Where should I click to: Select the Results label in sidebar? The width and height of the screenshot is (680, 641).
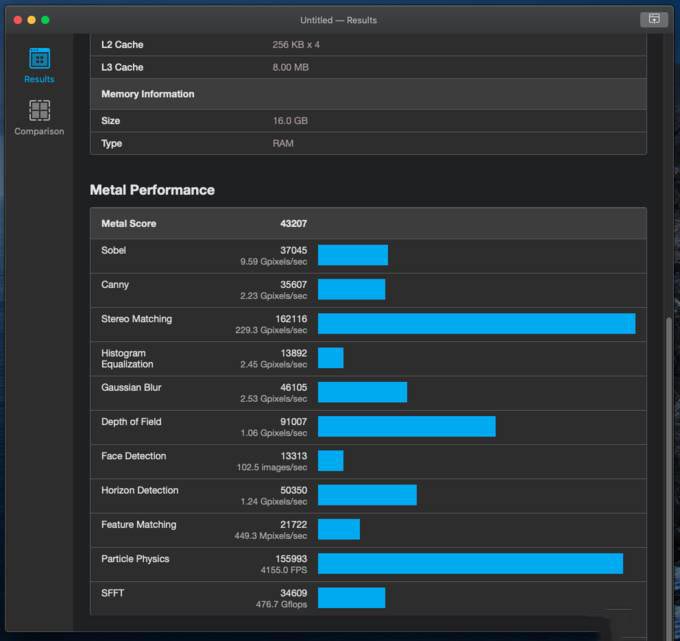[x=39, y=79]
